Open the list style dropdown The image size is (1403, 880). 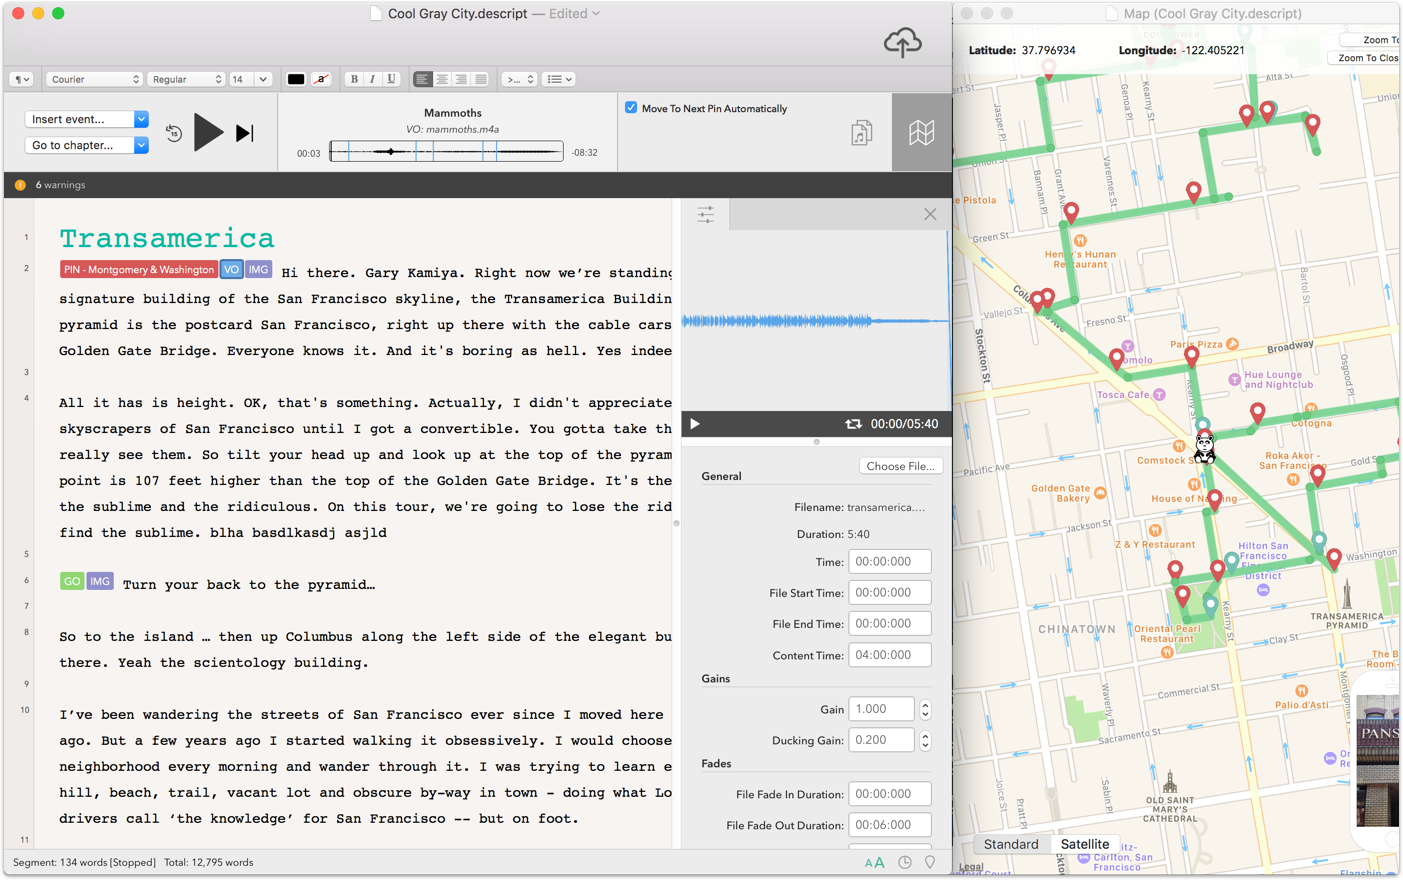(x=559, y=79)
